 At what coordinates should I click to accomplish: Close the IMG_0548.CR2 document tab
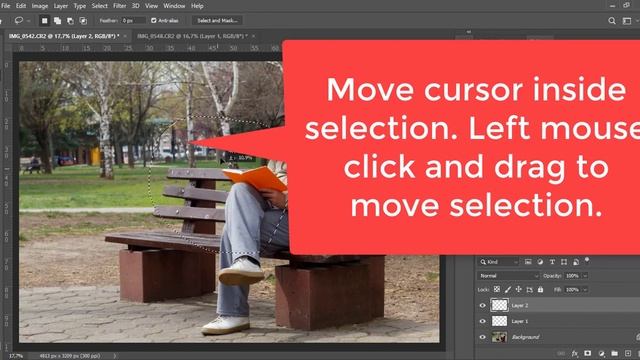click(x=253, y=36)
